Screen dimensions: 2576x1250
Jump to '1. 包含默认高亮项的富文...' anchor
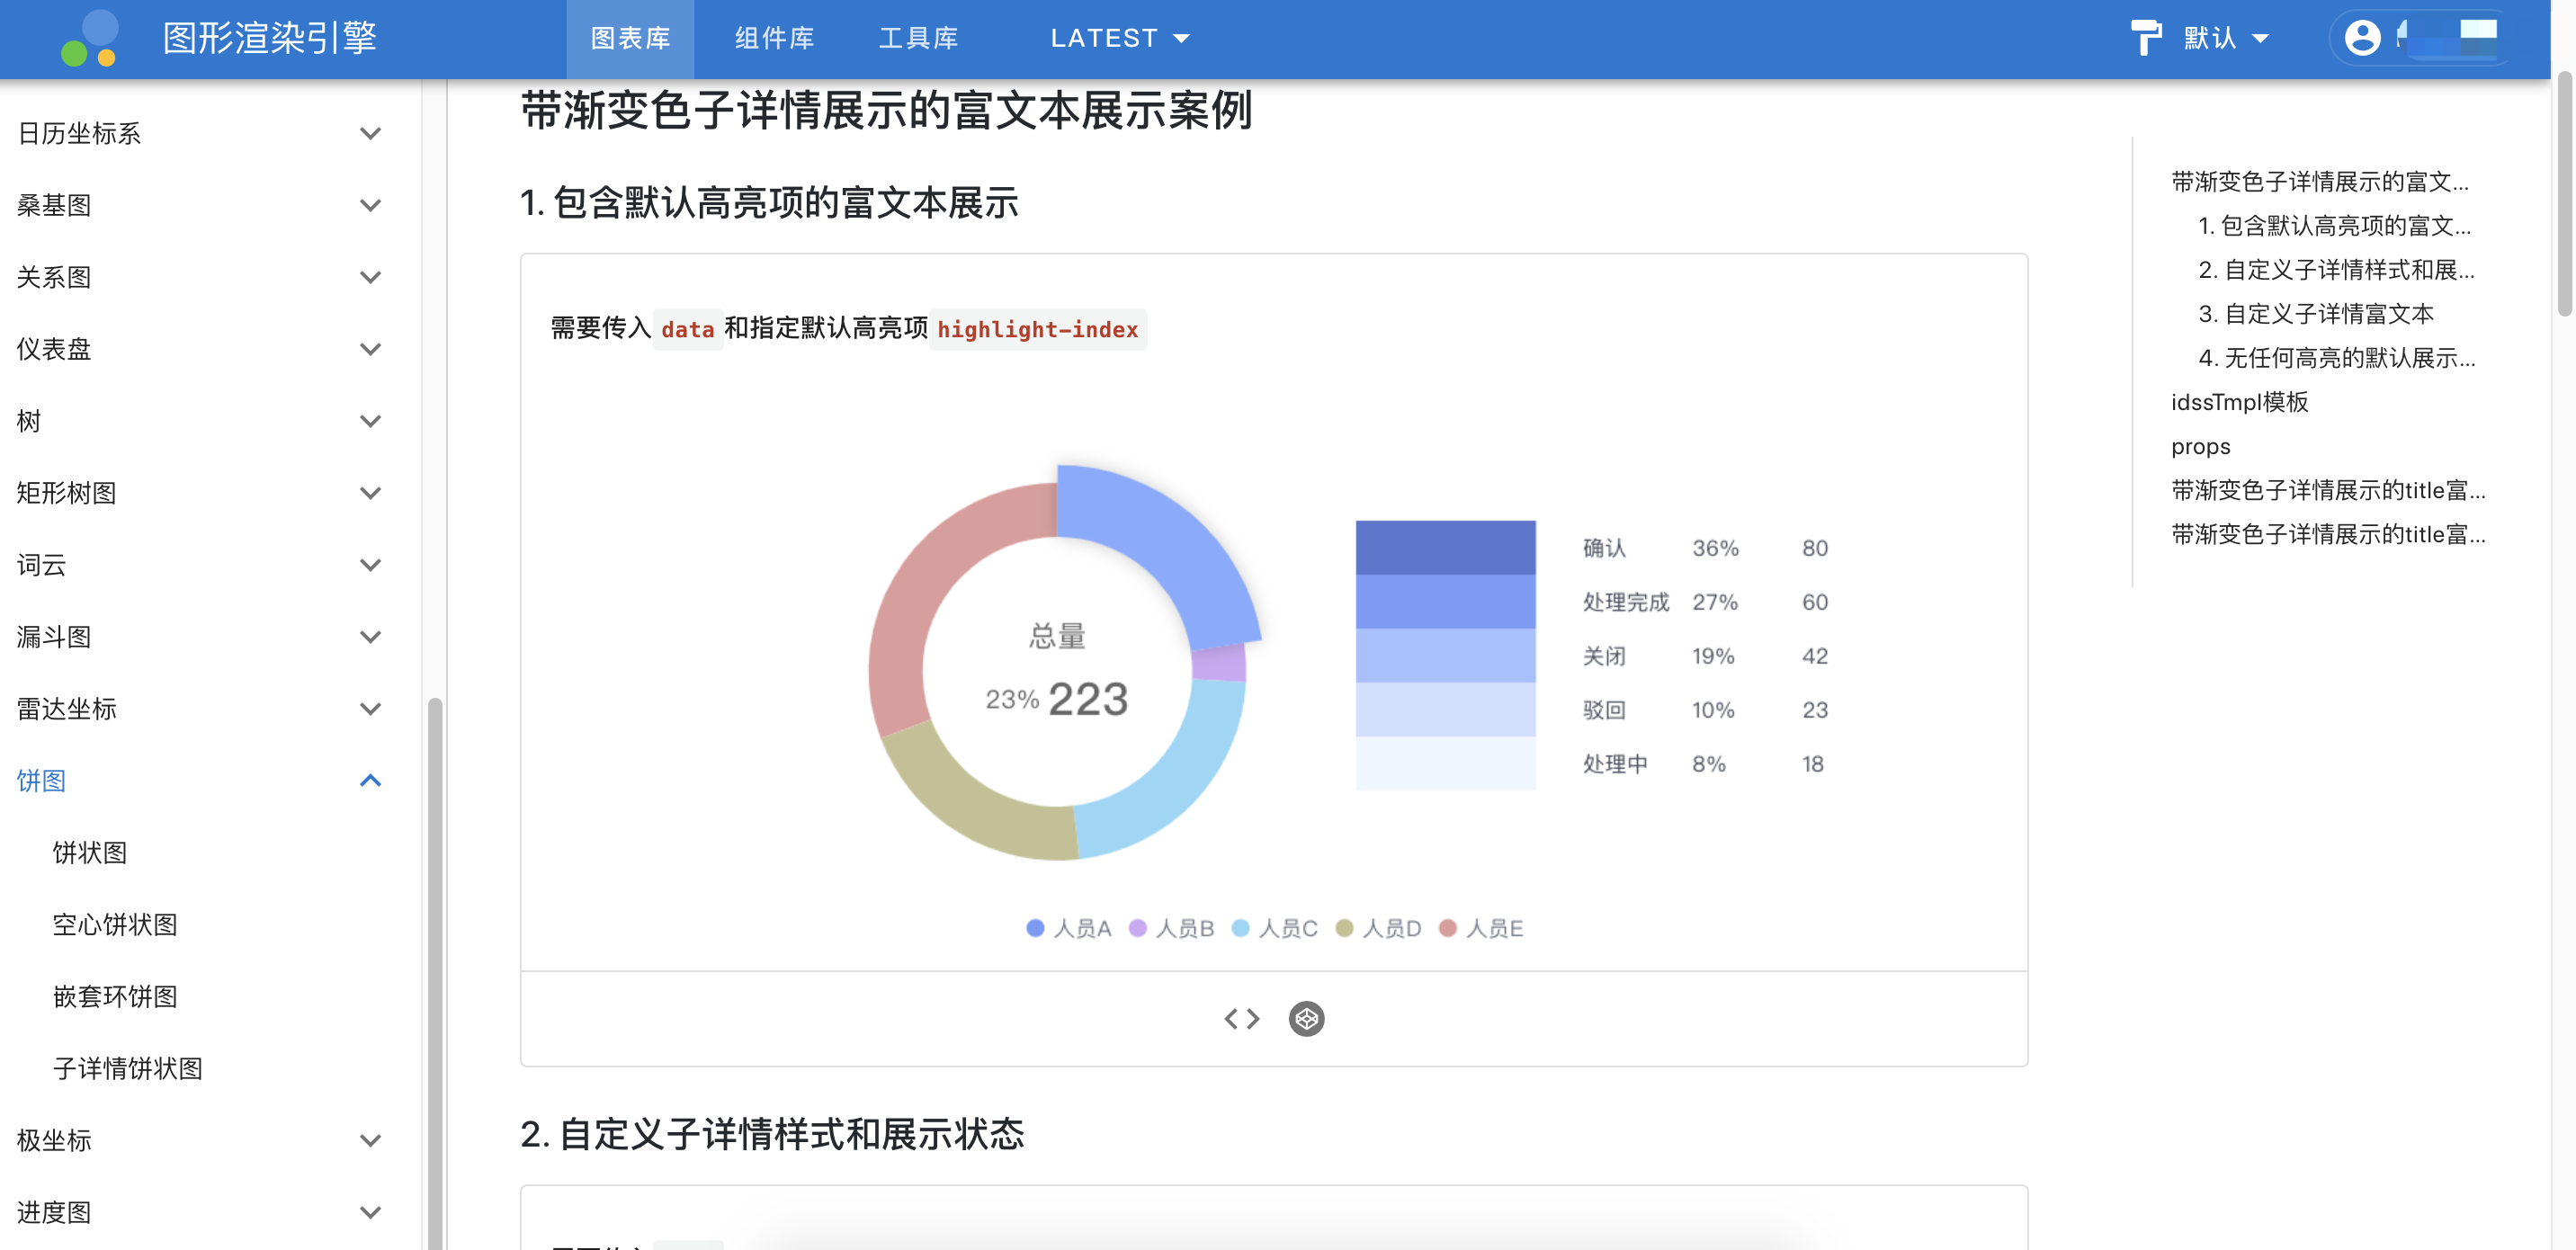coord(2333,226)
